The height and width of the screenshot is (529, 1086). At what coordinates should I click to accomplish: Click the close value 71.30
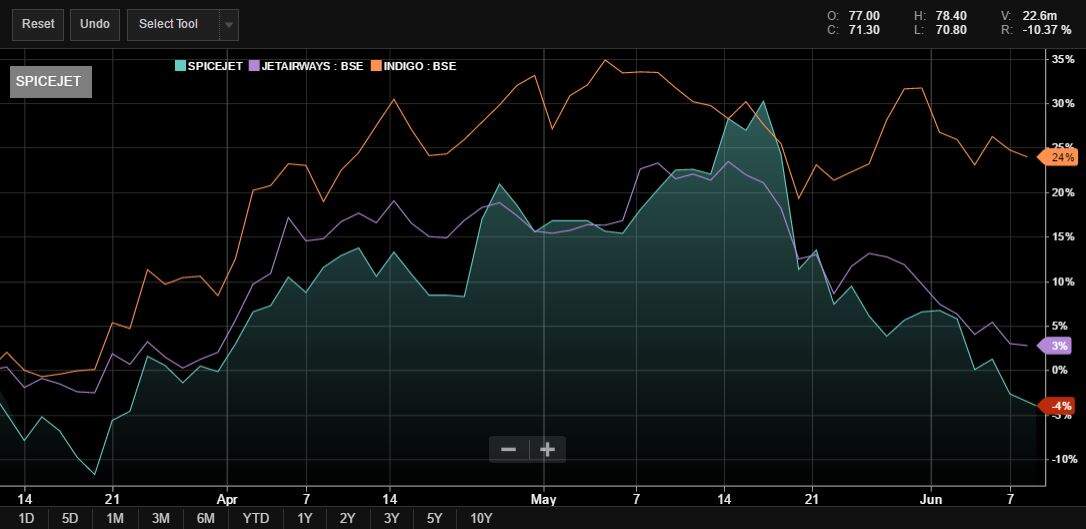click(x=864, y=30)
